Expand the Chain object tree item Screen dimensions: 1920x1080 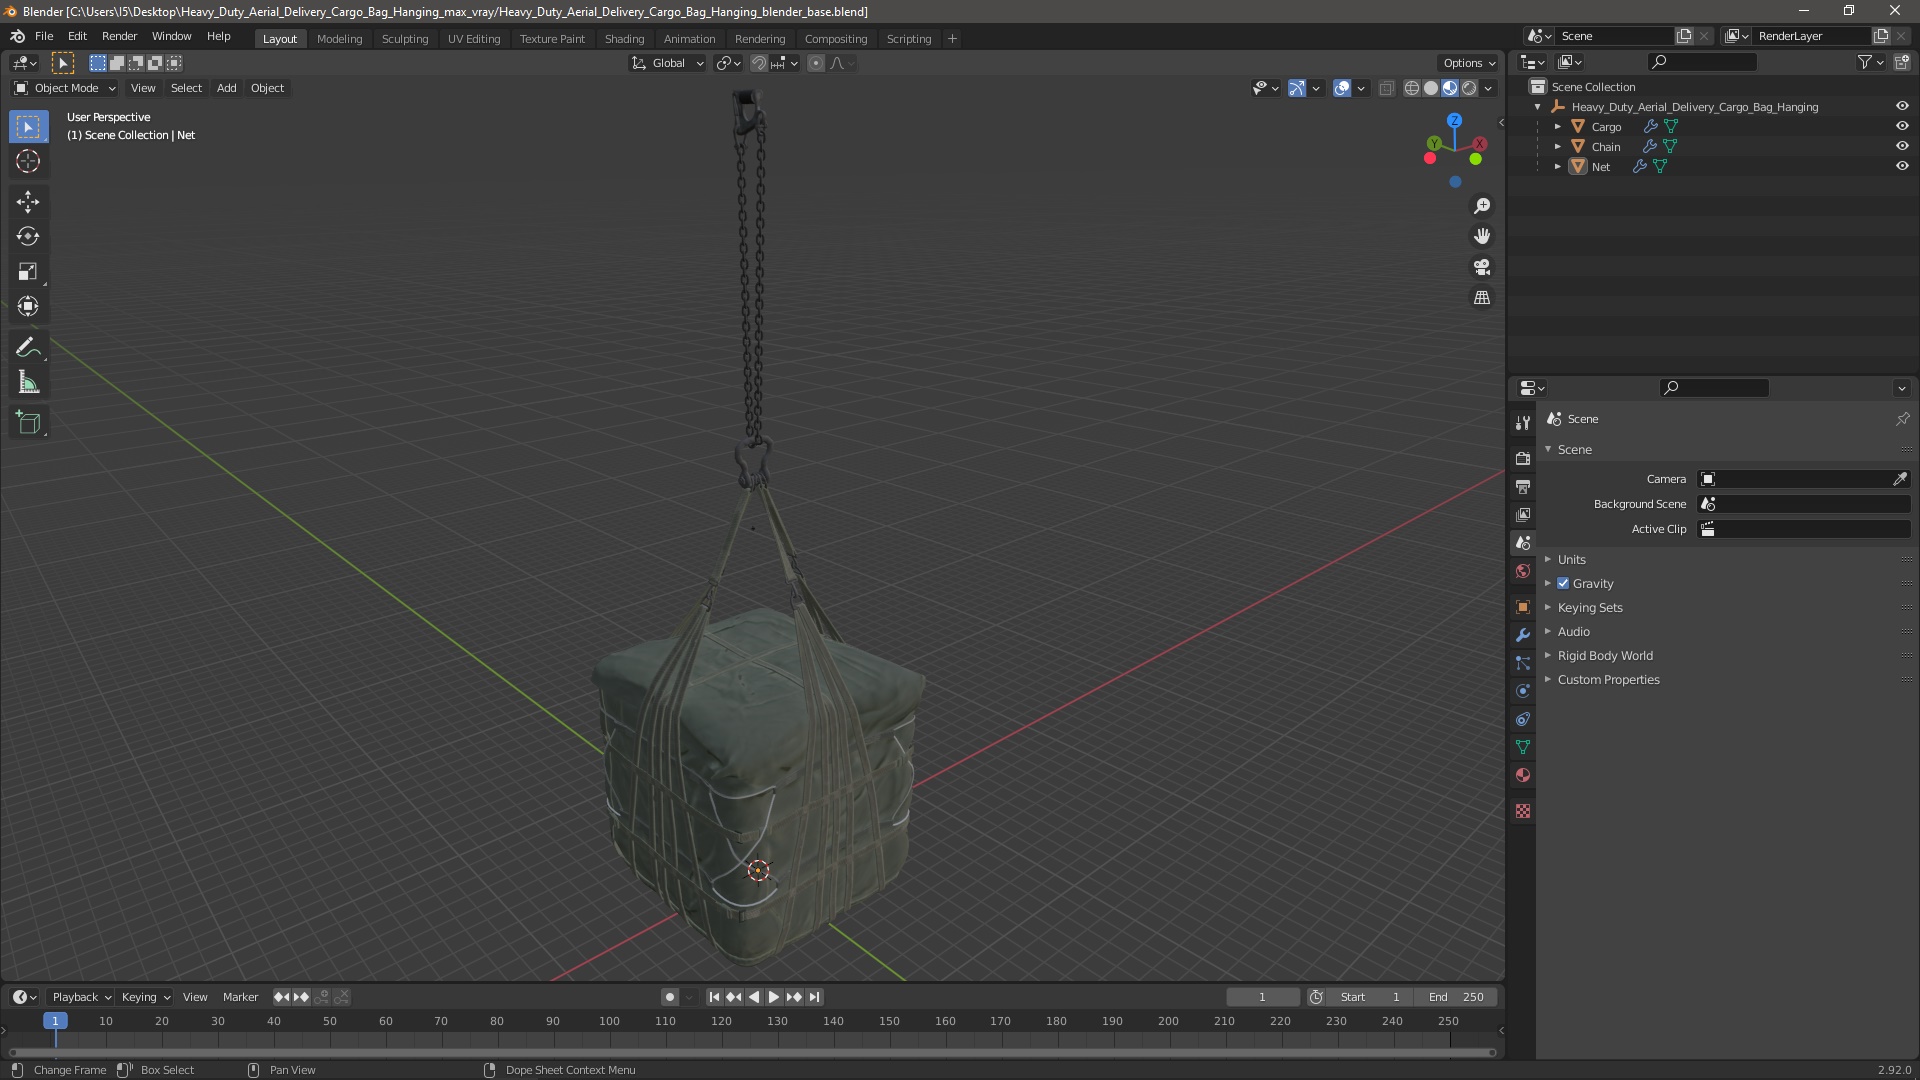tap(1558, 146)
